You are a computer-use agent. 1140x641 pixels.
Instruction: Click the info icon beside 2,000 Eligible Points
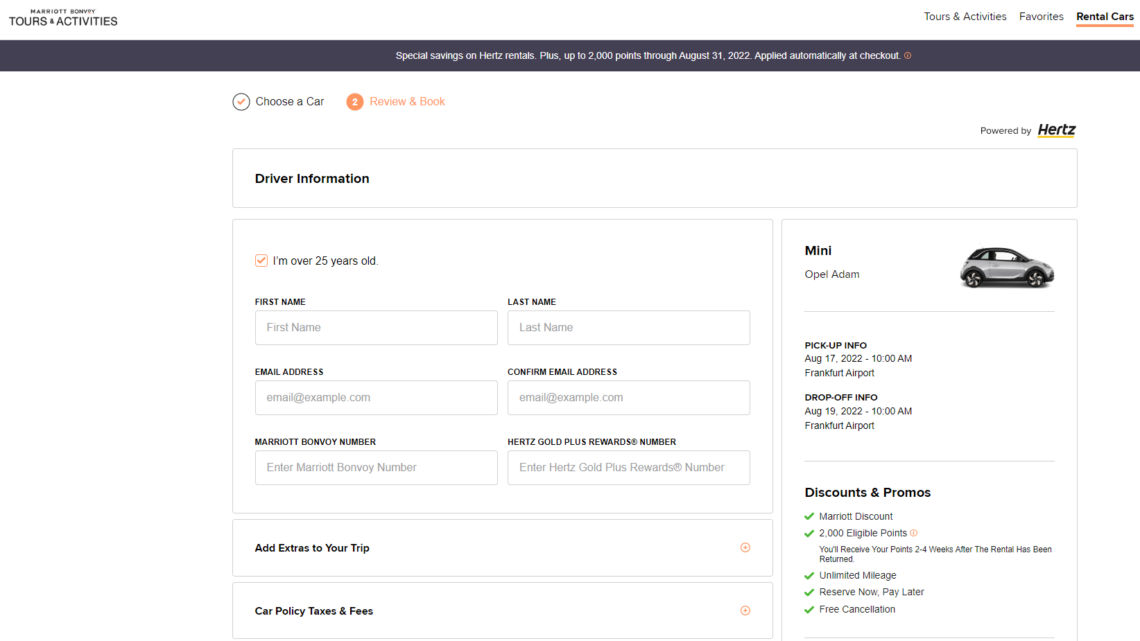tap(913, 533)
